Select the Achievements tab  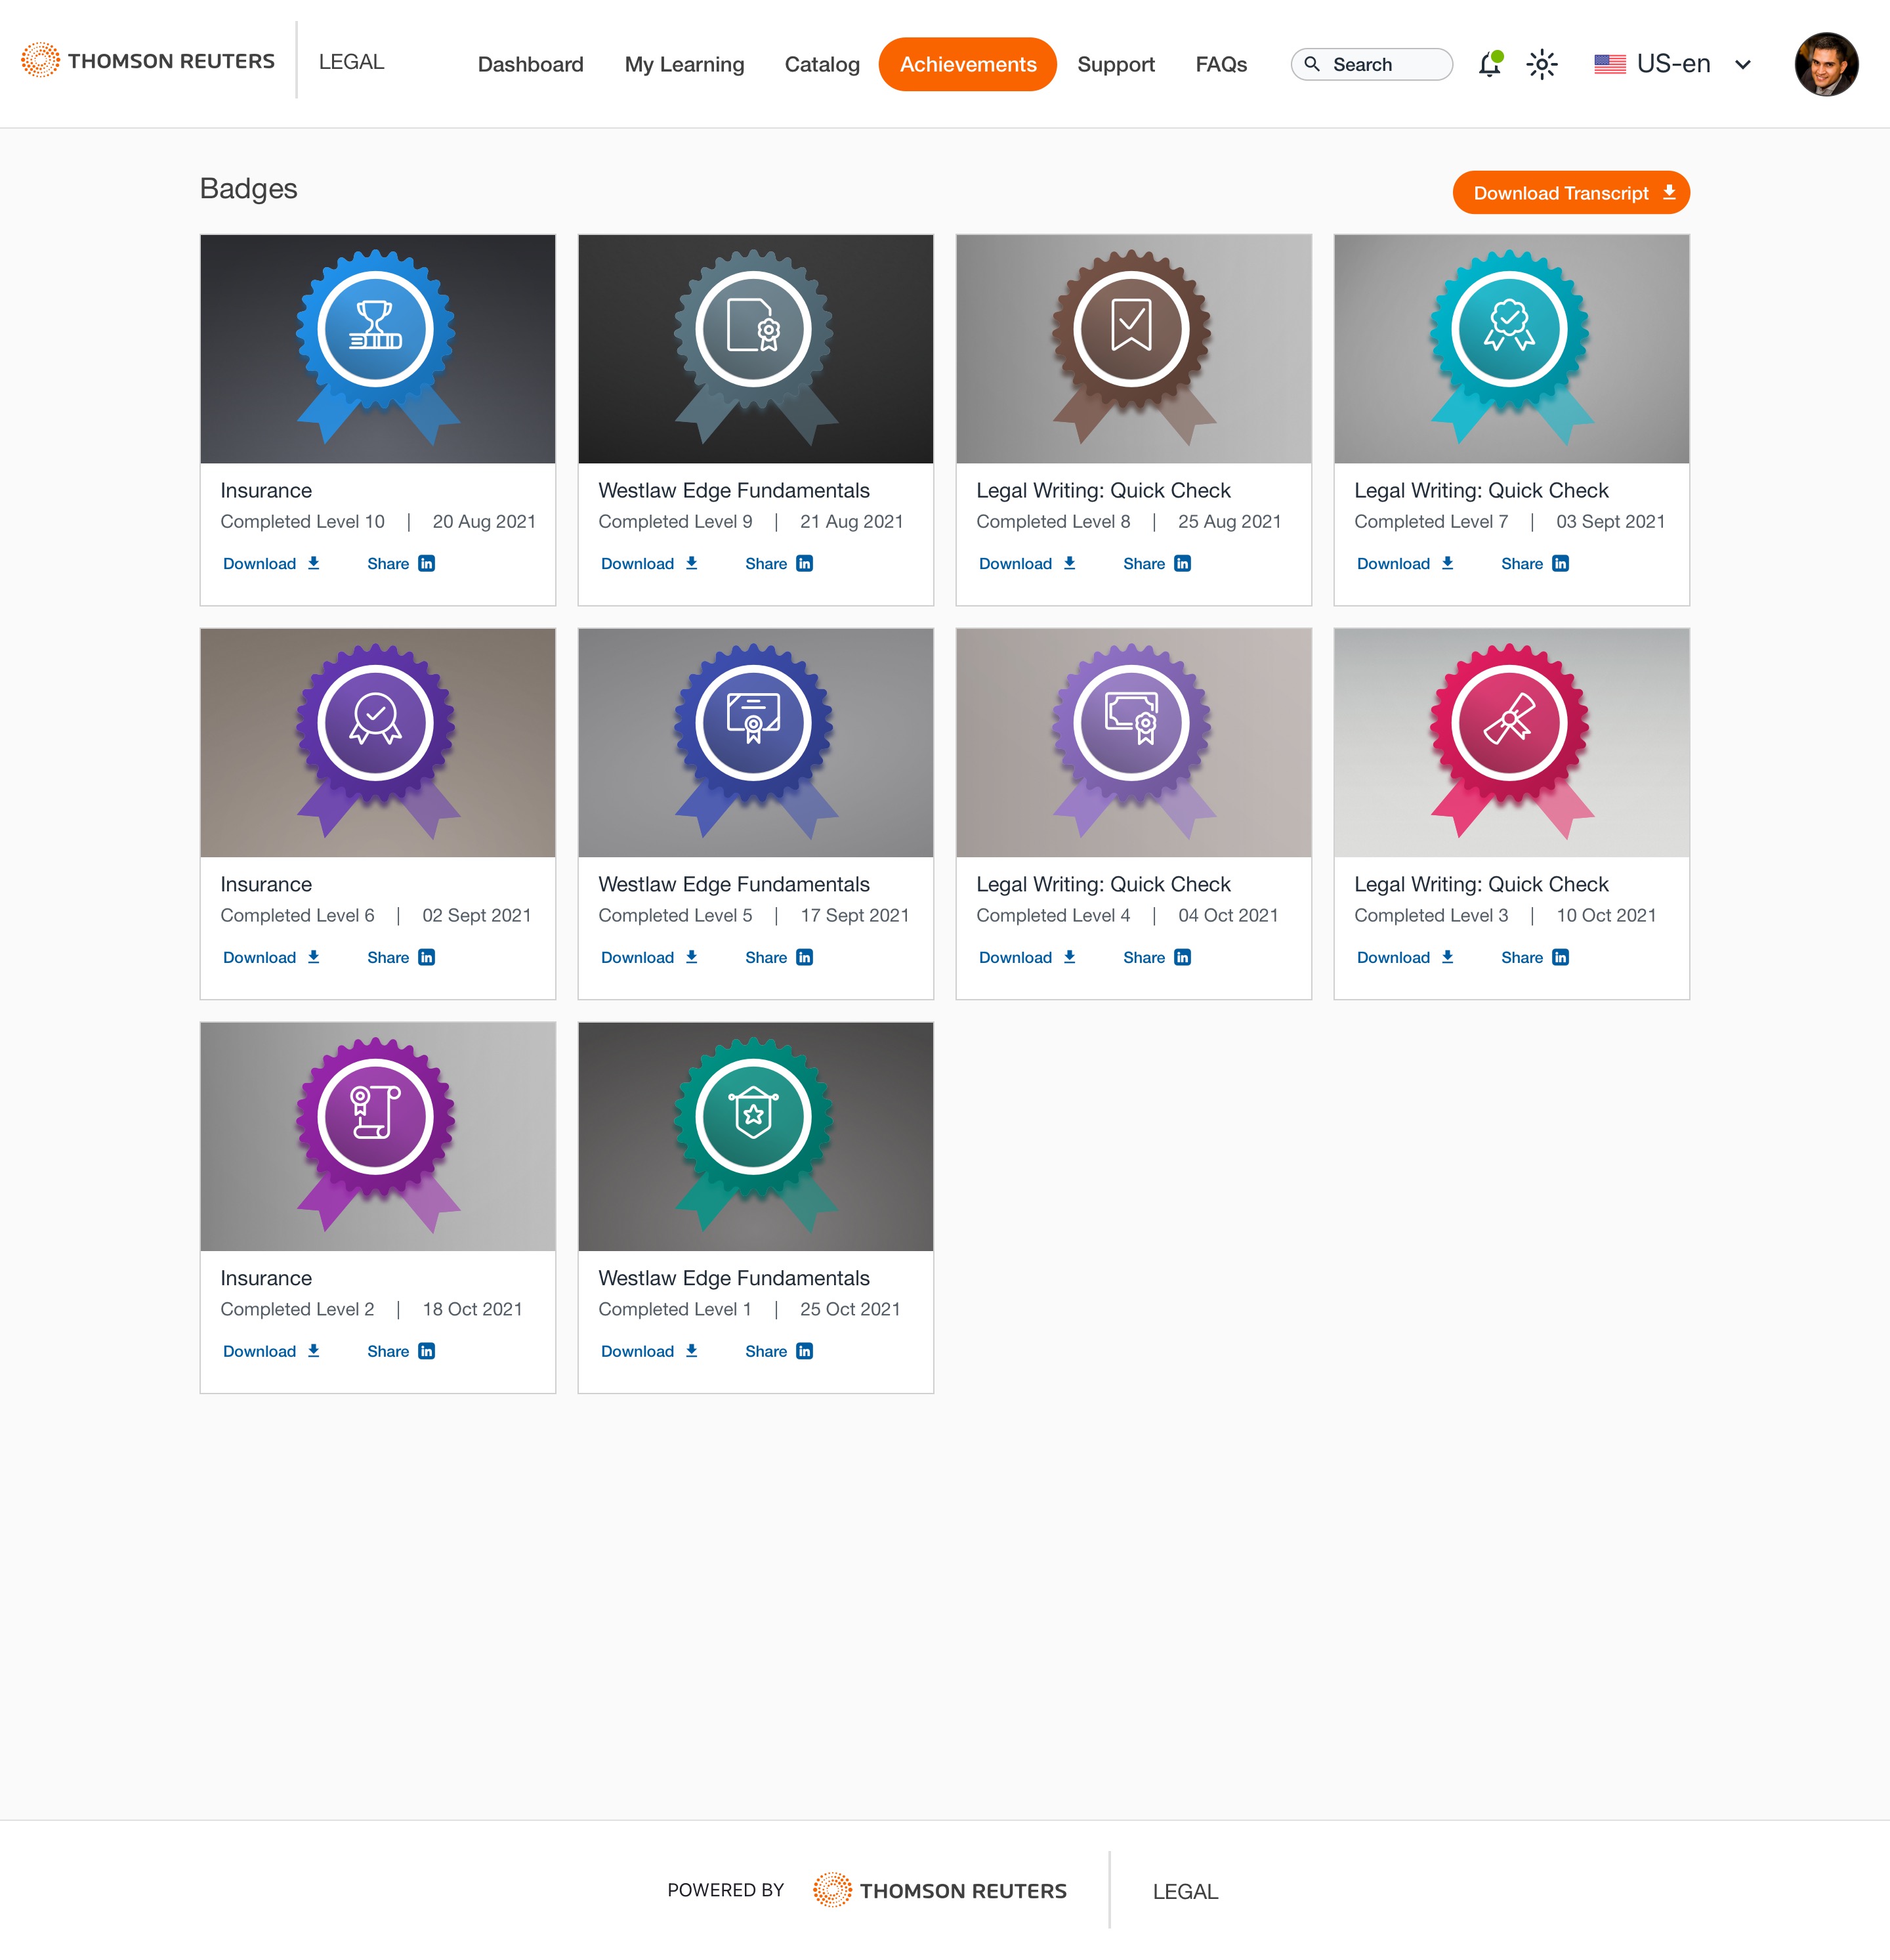point(967,64)
